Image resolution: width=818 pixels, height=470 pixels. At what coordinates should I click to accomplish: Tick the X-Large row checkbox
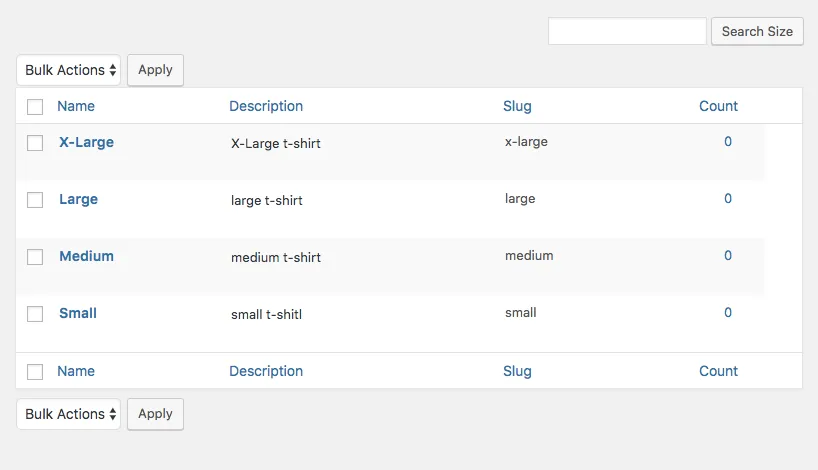click(35, 143)
